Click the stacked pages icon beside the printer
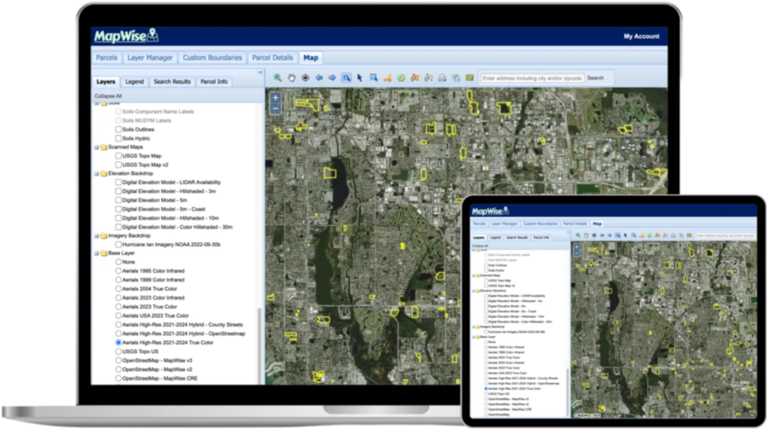This screenshot has height=430, width=768. point(456,78)
